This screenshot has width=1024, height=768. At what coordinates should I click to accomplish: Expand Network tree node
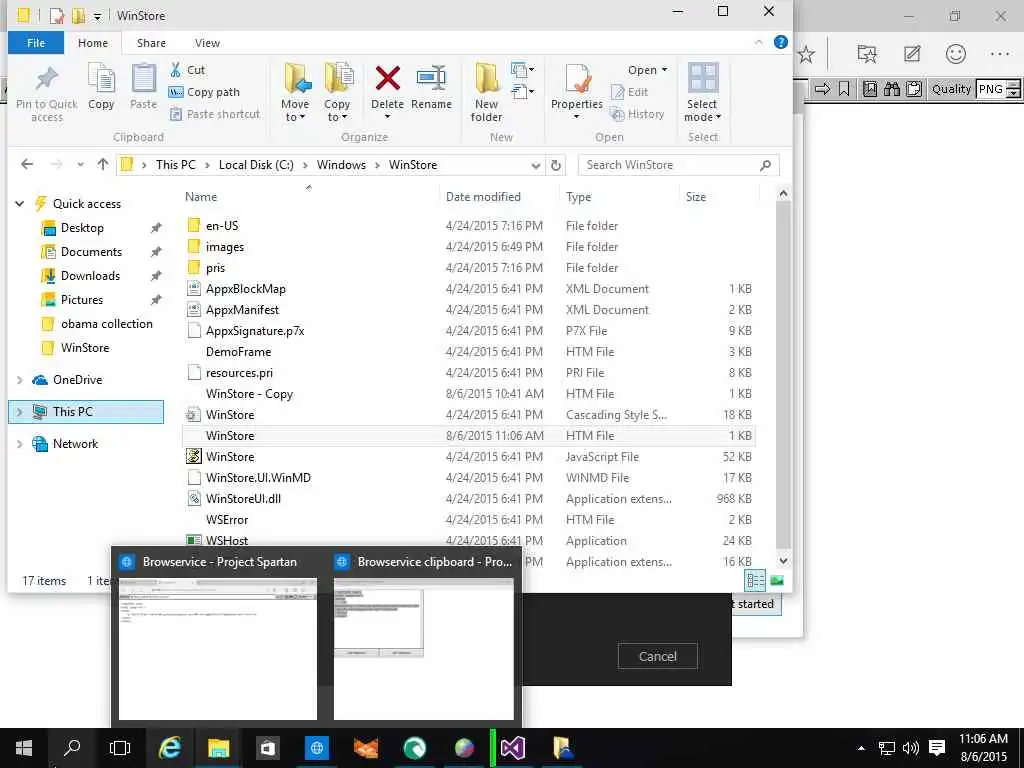[x=20, y=444]
